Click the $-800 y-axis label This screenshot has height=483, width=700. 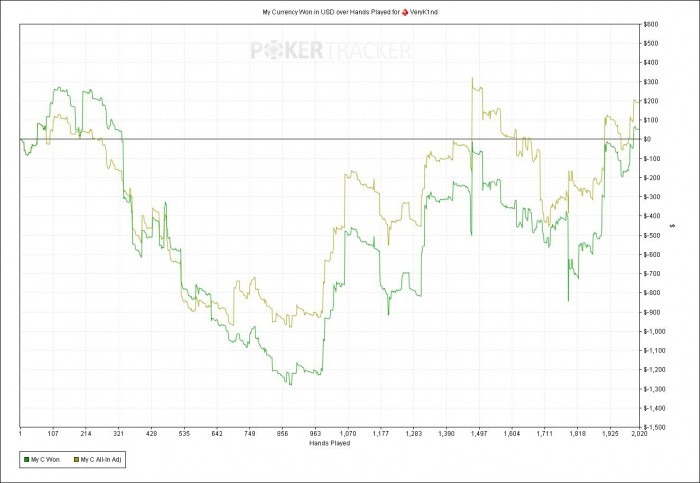tap(651, 293)
